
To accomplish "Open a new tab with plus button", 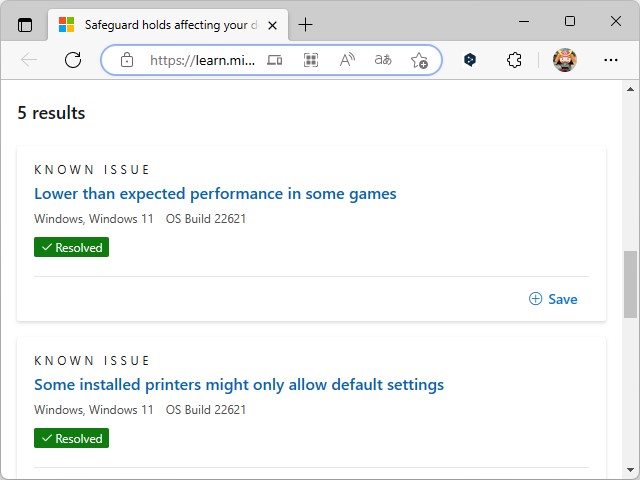I will point(305,25).
